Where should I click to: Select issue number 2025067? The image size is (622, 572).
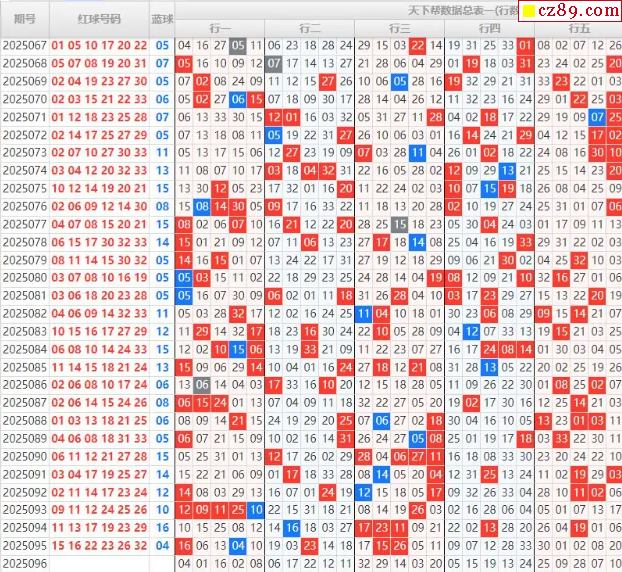point(25,45)
